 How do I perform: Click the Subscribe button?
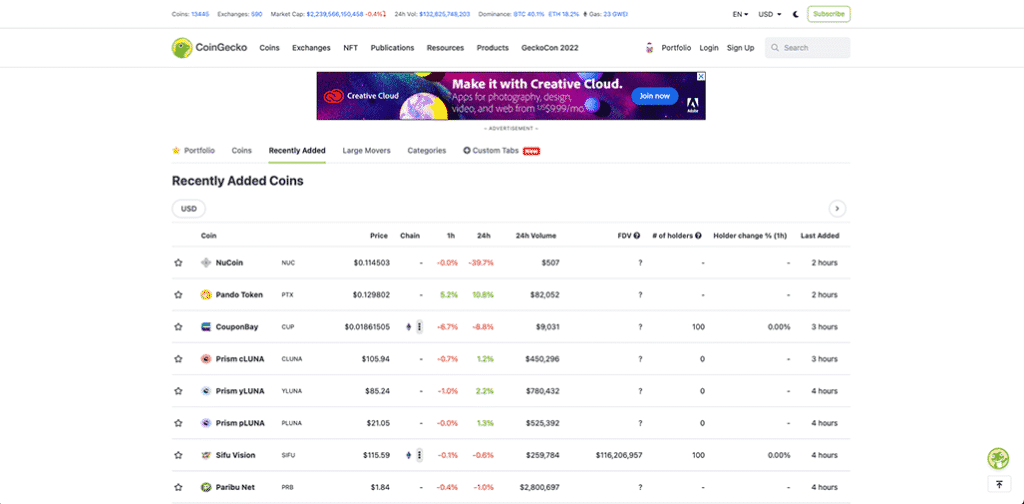point(829,14)
